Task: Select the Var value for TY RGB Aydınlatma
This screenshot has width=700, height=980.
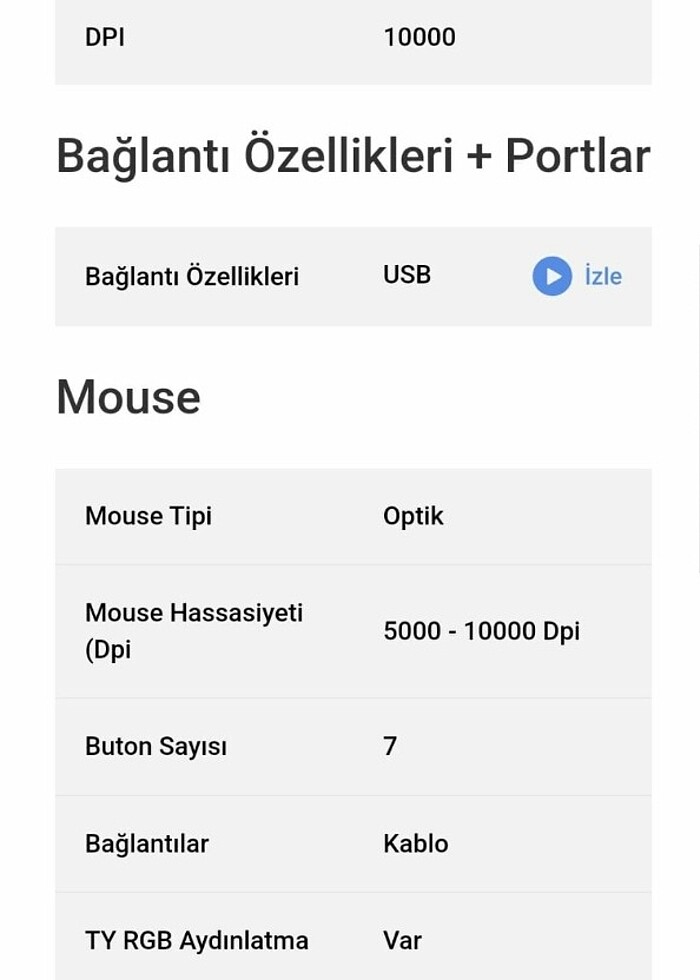Action: point(400,940)
